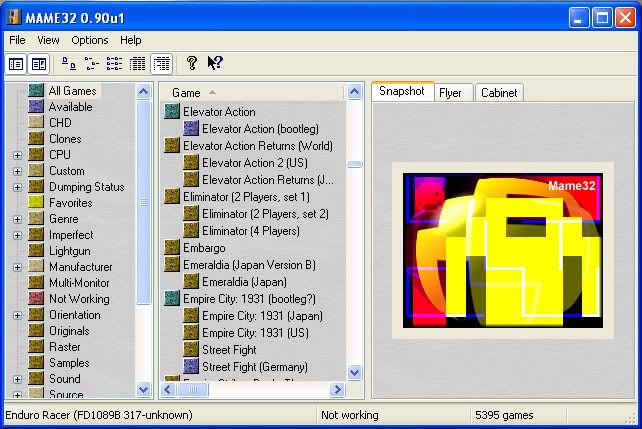Open the File menu
The width and height of the screenshot is (642, 429).
tap(17, 40)
